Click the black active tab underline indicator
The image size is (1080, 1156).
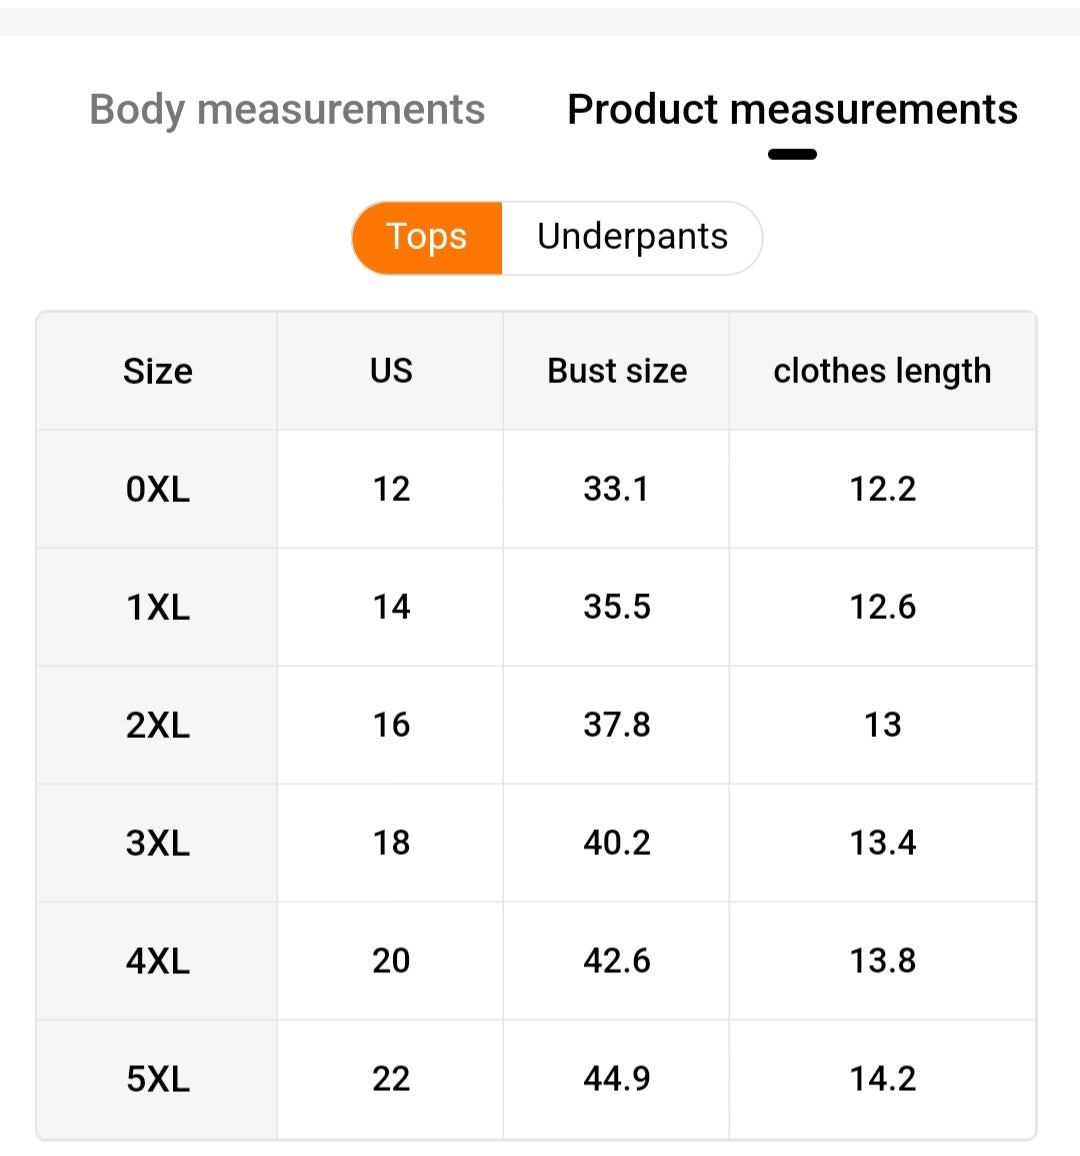[x=792, y=154]
